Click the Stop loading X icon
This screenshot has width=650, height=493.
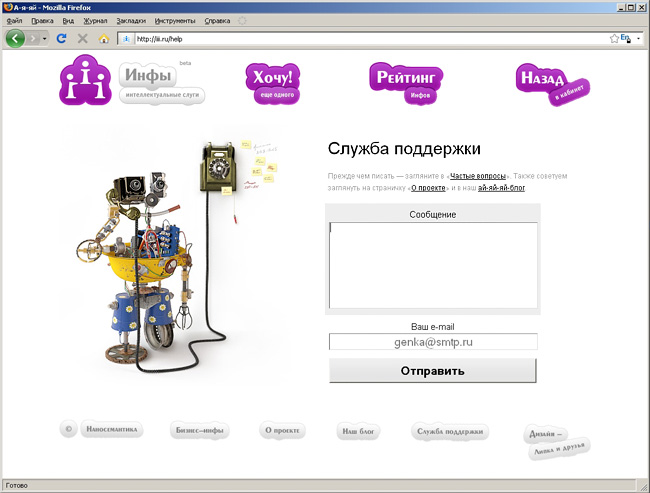point(82,38)
